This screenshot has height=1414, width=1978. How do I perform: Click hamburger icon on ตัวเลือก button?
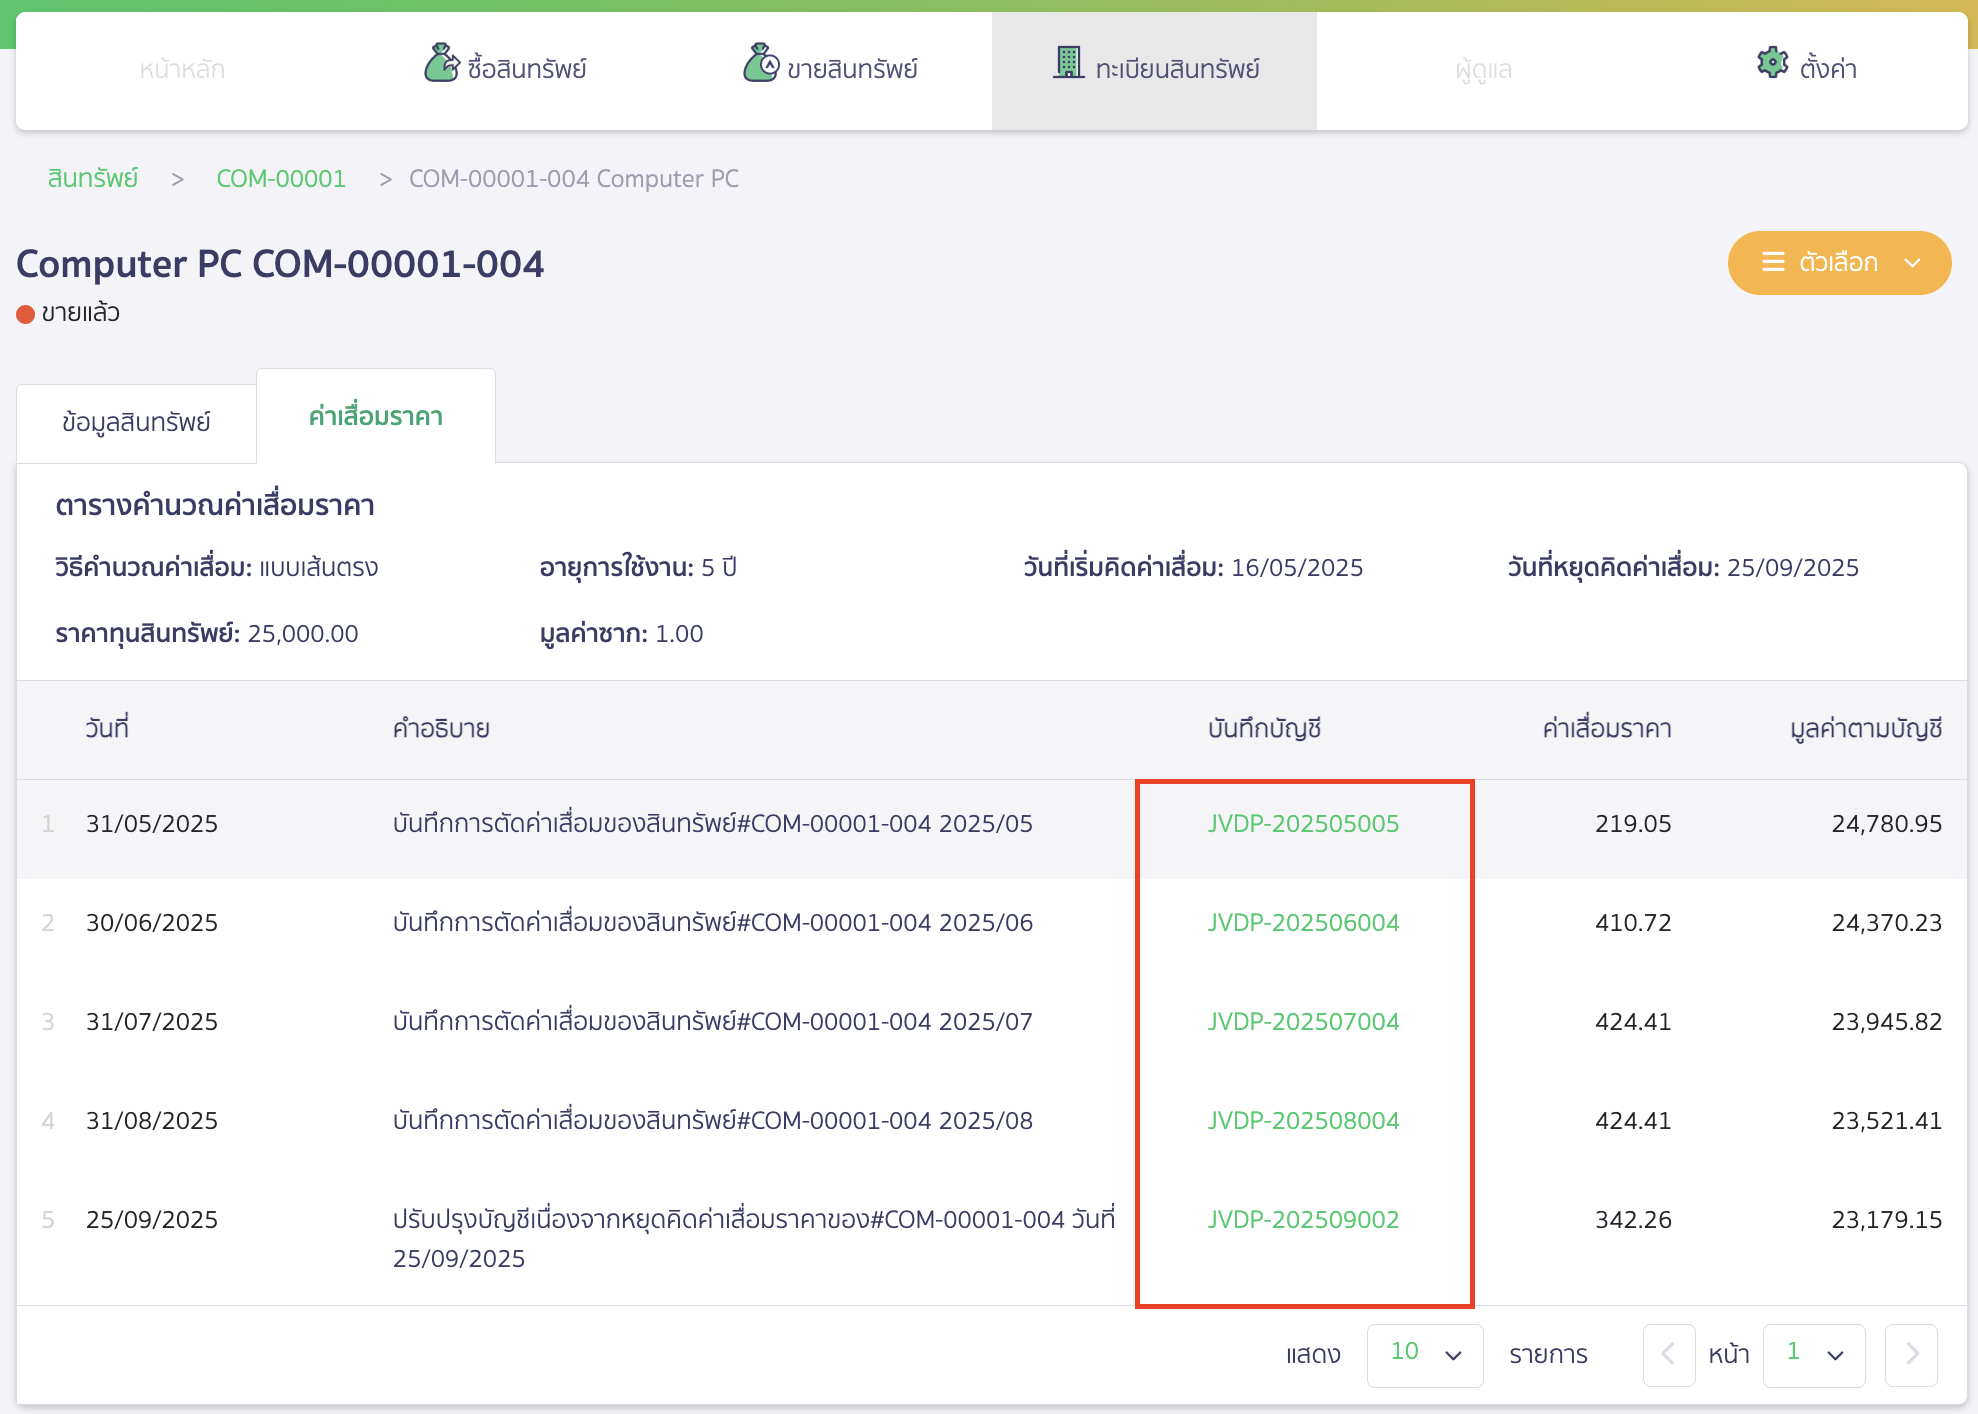point(1773,262)
